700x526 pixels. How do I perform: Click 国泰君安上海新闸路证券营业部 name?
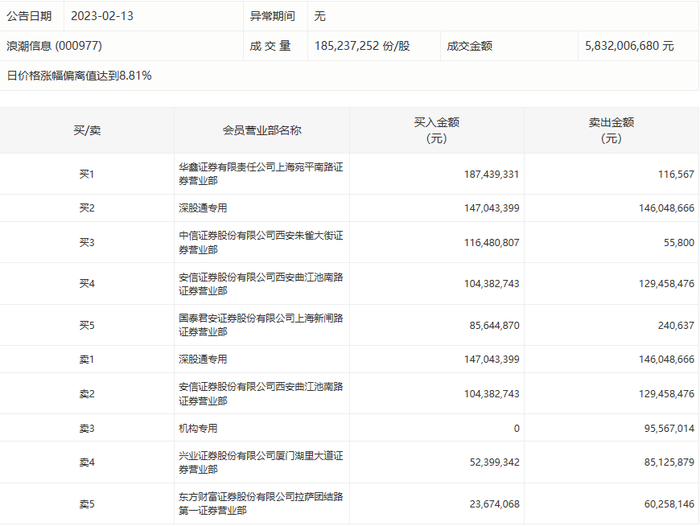(x=261, y=325)
